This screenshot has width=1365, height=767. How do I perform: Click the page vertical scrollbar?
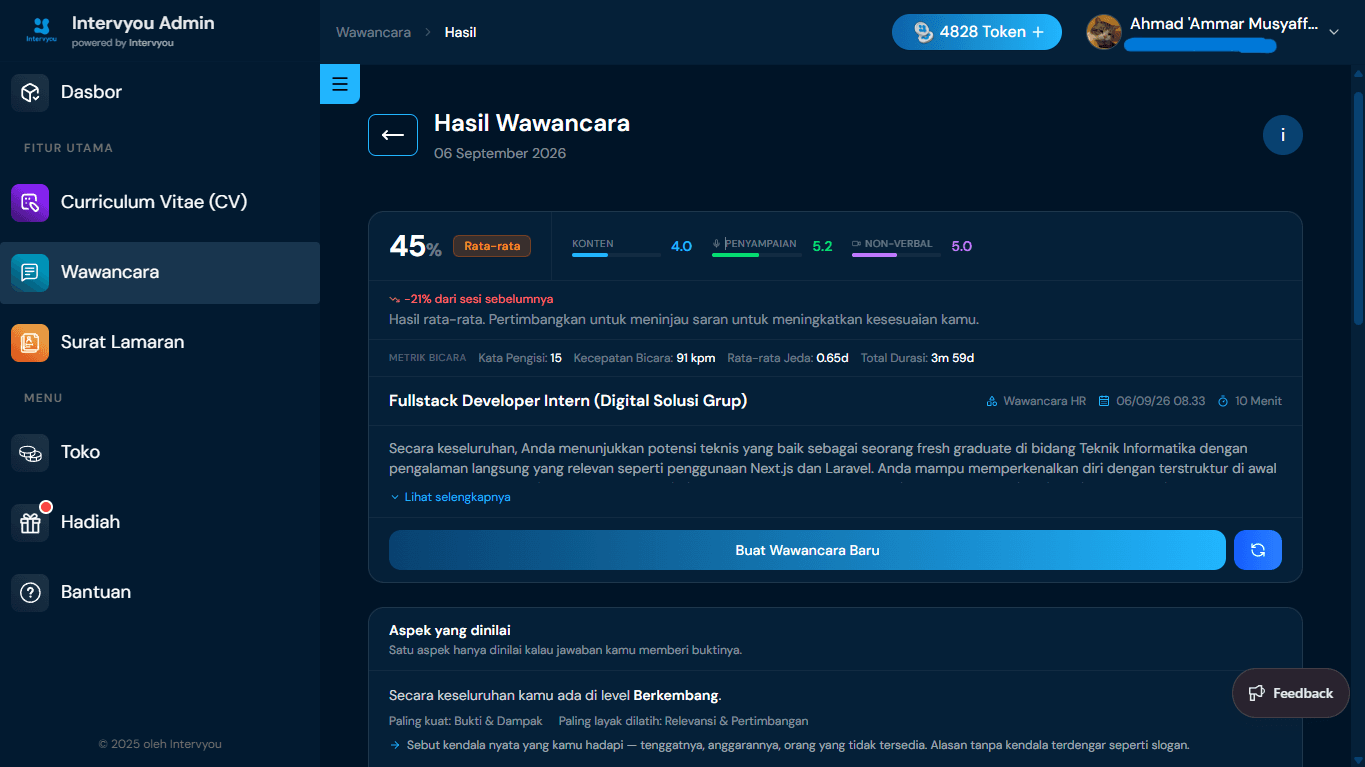tap(1358, 208)
